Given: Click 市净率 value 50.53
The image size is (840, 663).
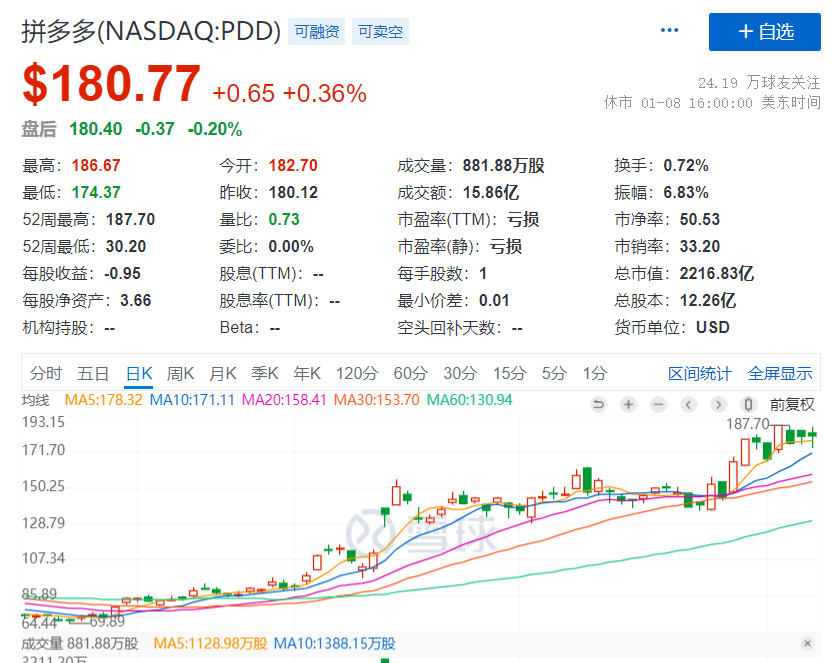Looking at the screenshot, I should [700, 220].
